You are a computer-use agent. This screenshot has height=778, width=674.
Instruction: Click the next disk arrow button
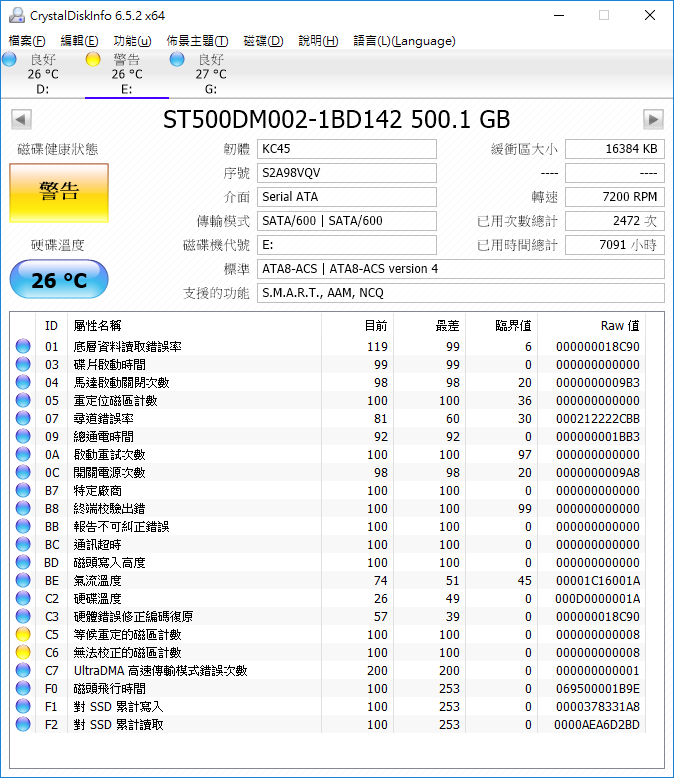(653, 120)
